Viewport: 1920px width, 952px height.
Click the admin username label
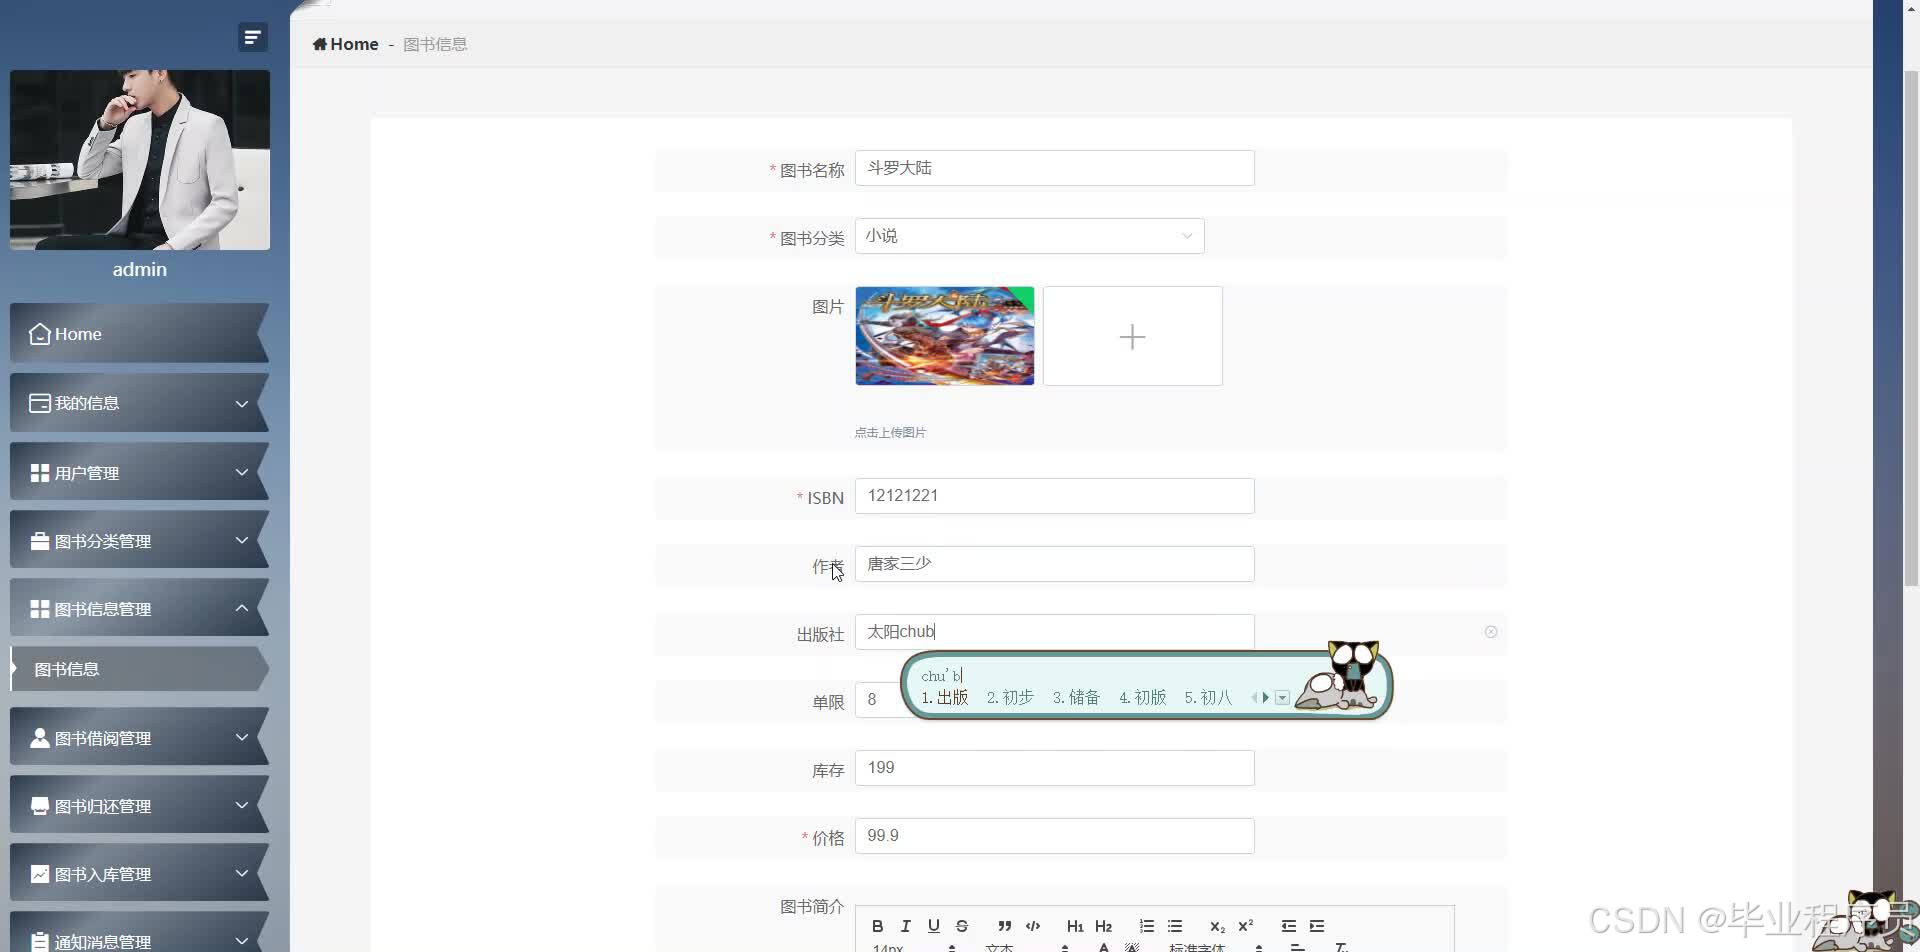click(139, 270)
